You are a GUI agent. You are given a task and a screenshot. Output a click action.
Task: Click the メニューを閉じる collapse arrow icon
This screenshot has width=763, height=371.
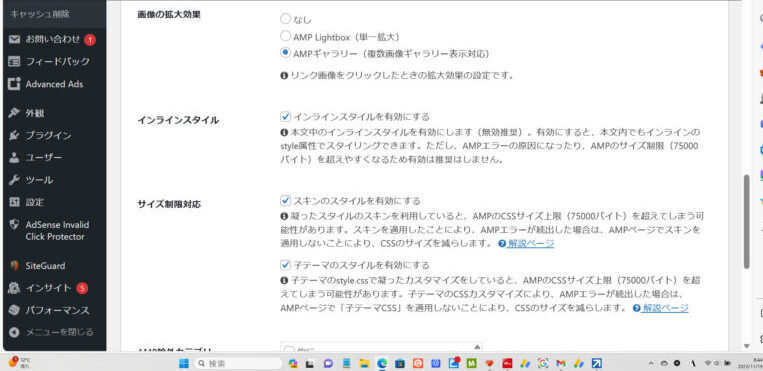click(14, 333)
